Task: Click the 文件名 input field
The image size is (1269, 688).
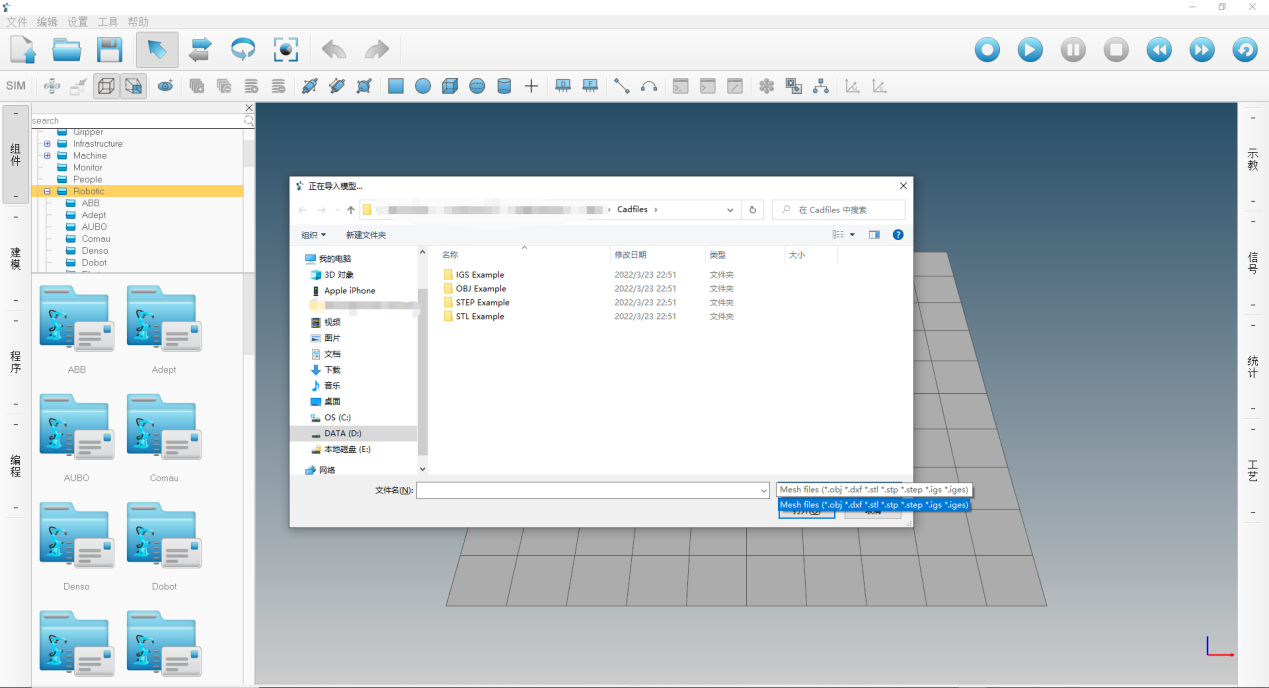Action: point(586,490)
